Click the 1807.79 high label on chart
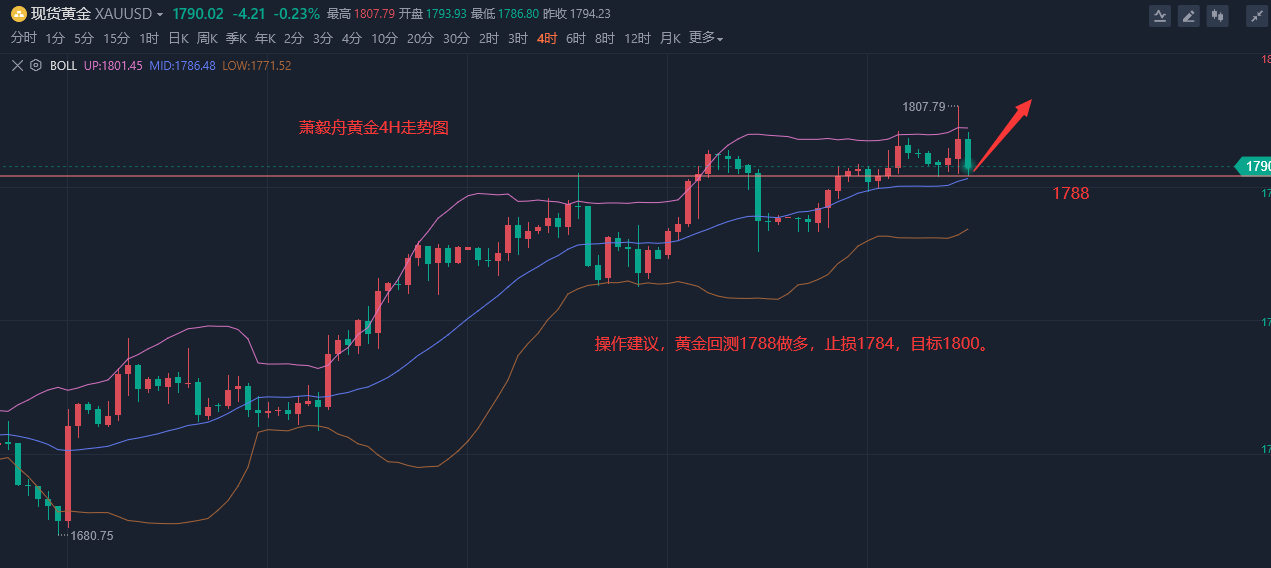The width and height of the screenshot is (1271, 568). pyautogui.click(x=924, y=106)
